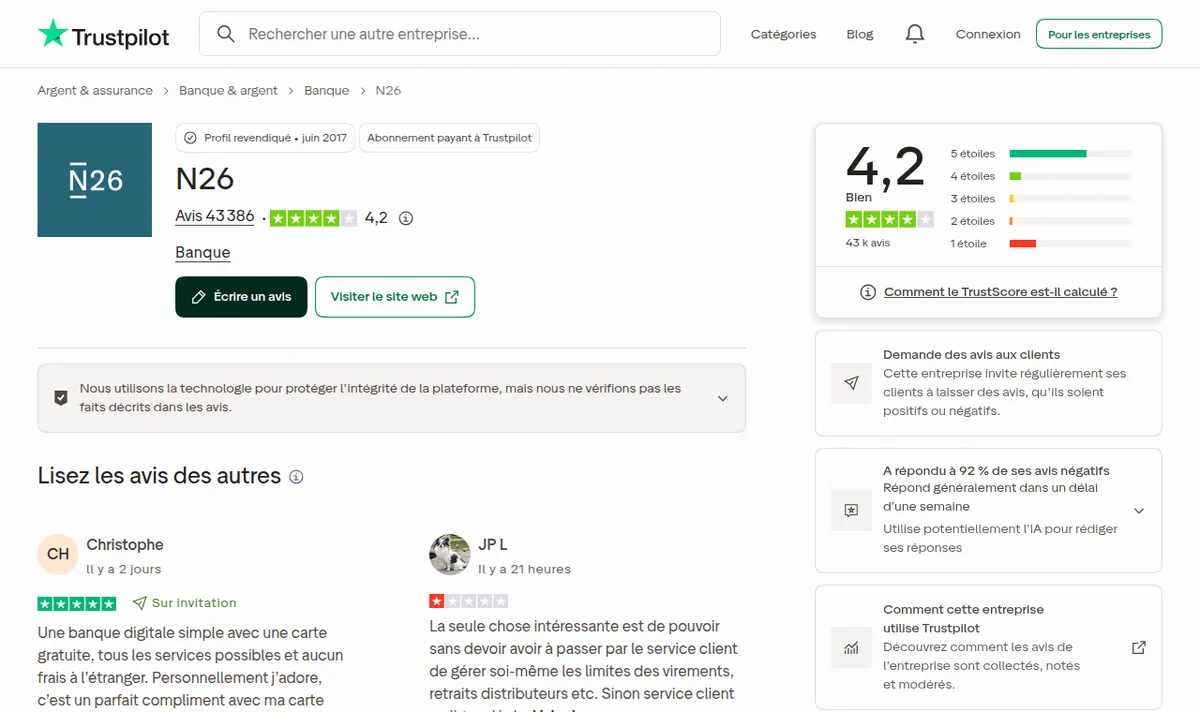Click the paper plane icon in 'Demande des avis'
This screenshot has width=1200, height=712.
tap(851, 383)
